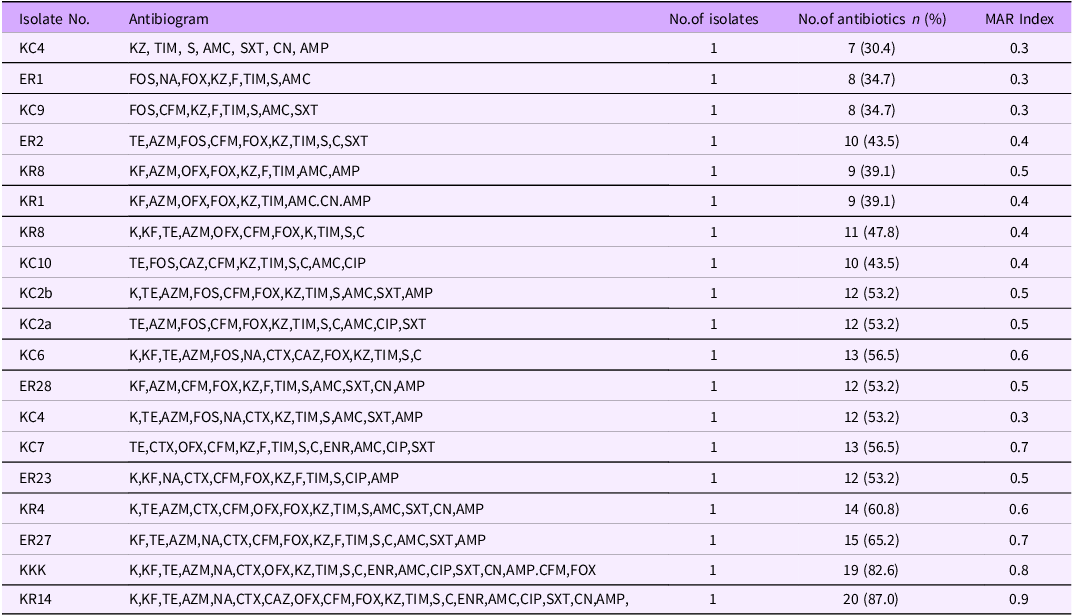1073x616 pixels.
Task: Click the '7 (30.4)' antibiotics cell
Action: [872, 48]
